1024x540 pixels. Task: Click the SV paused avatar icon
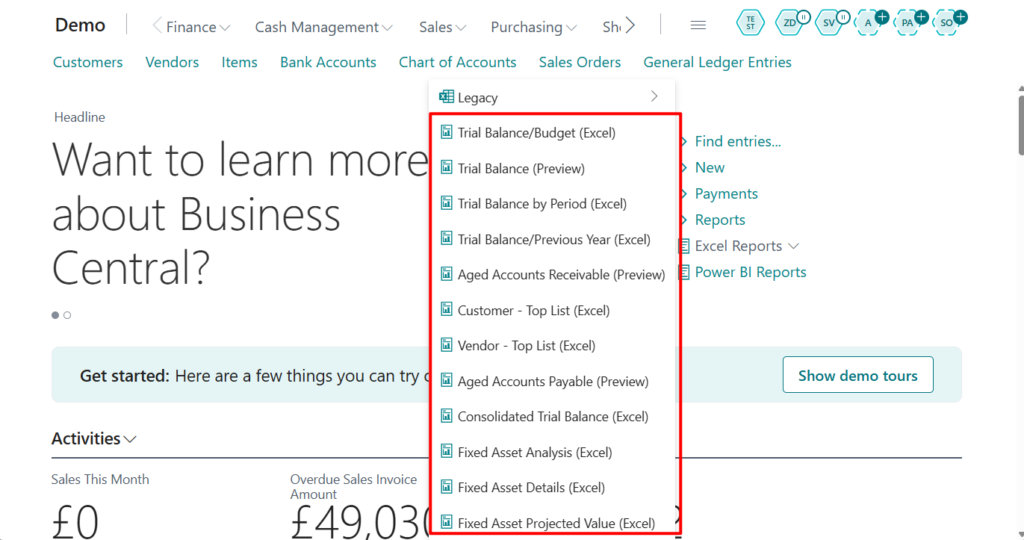pyautogui.click(x=829, y=23)
